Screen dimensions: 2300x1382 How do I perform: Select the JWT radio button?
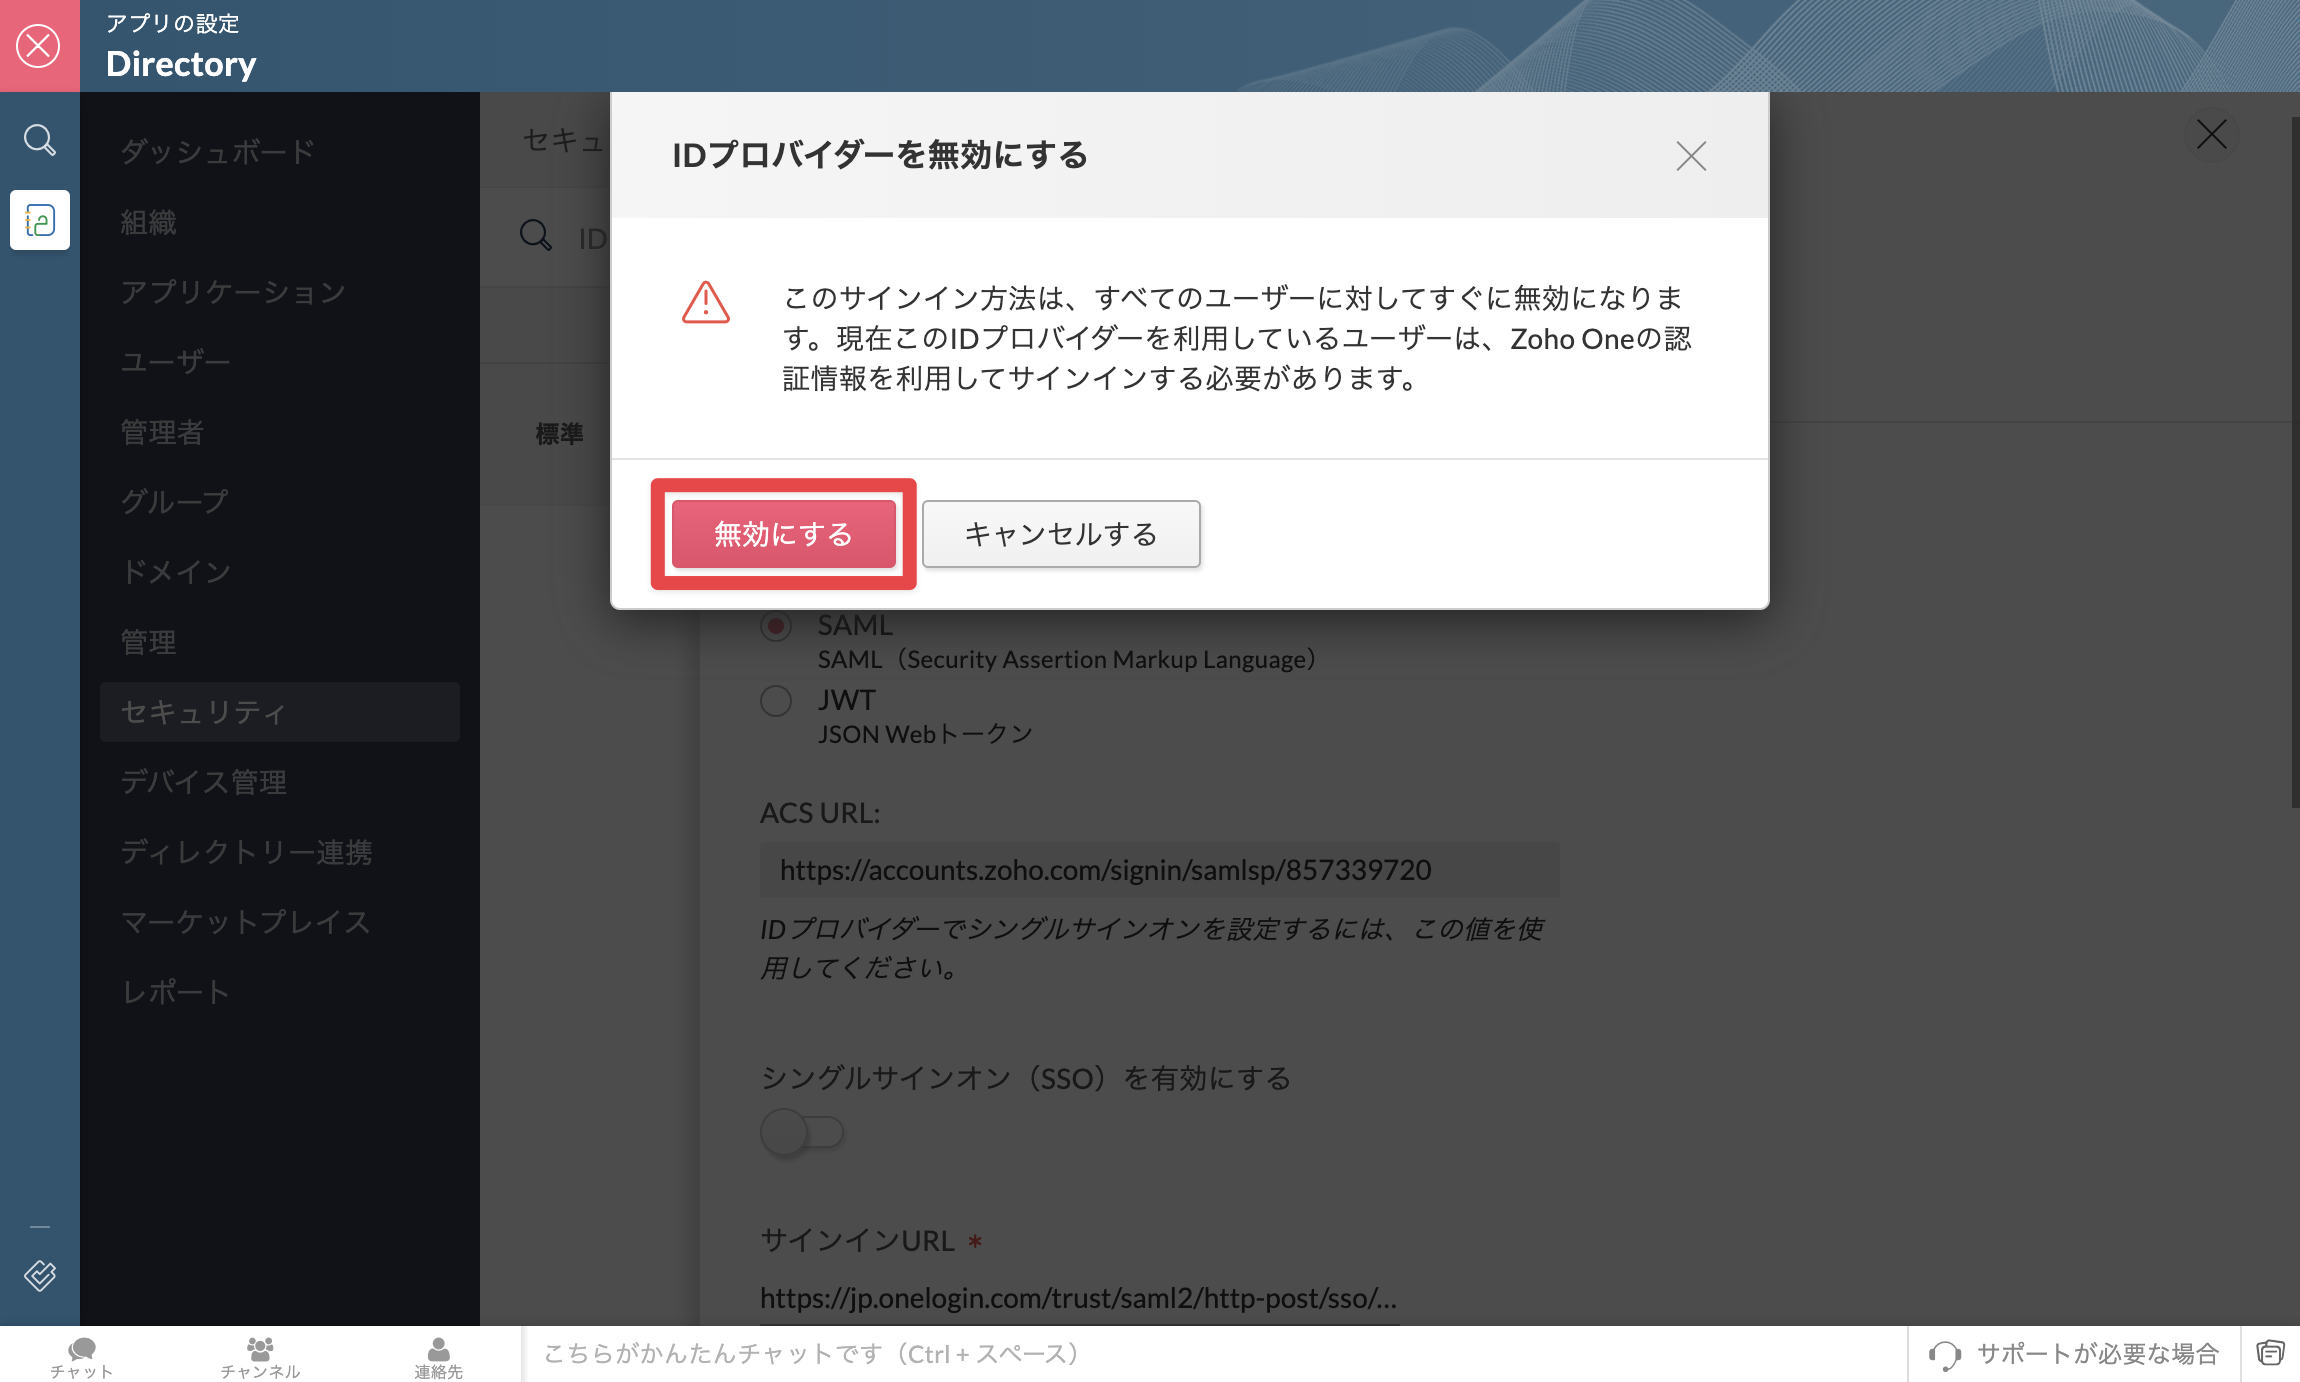[x=776, y=701]
